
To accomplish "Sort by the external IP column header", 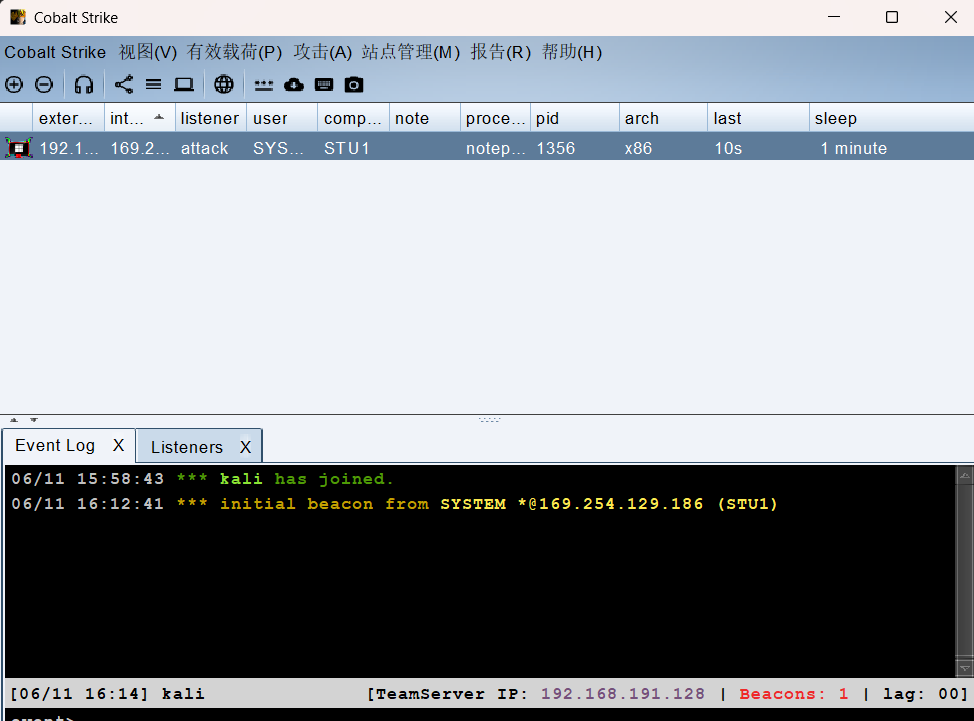I will (68, 118).
